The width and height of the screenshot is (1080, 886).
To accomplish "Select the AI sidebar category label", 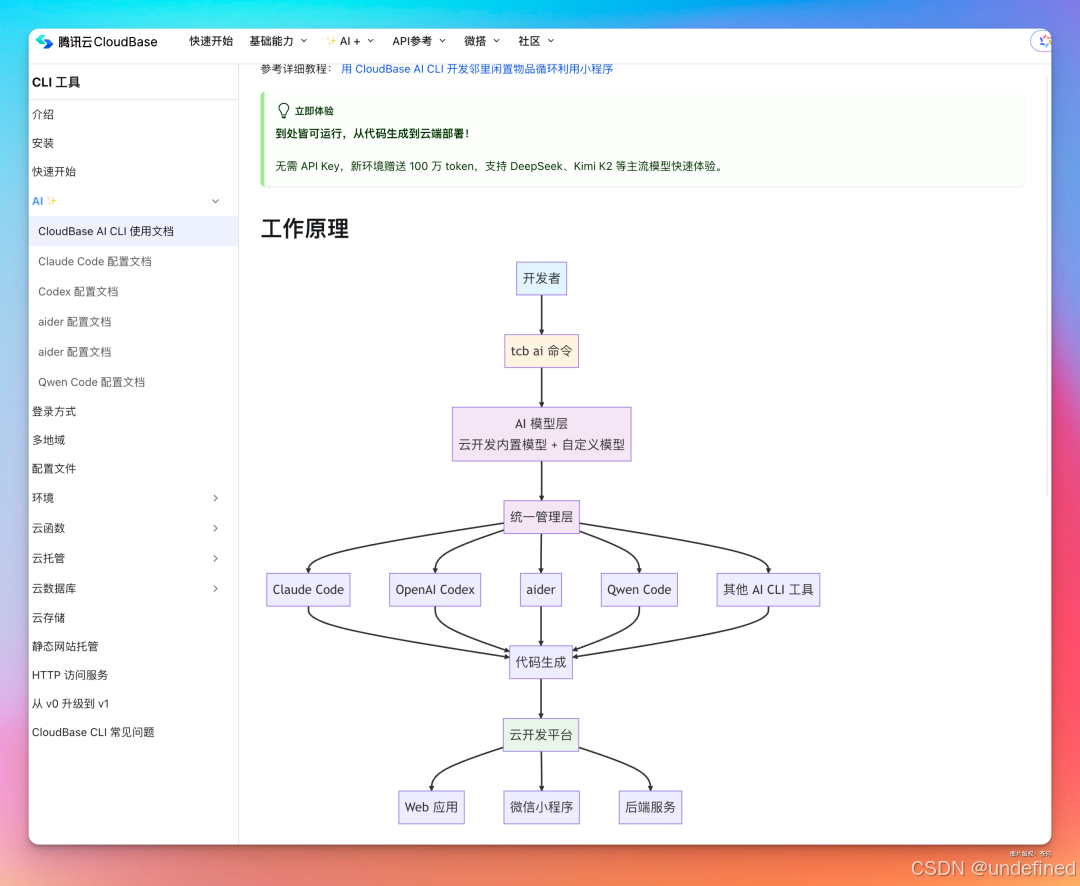I will tap(44, 201).
